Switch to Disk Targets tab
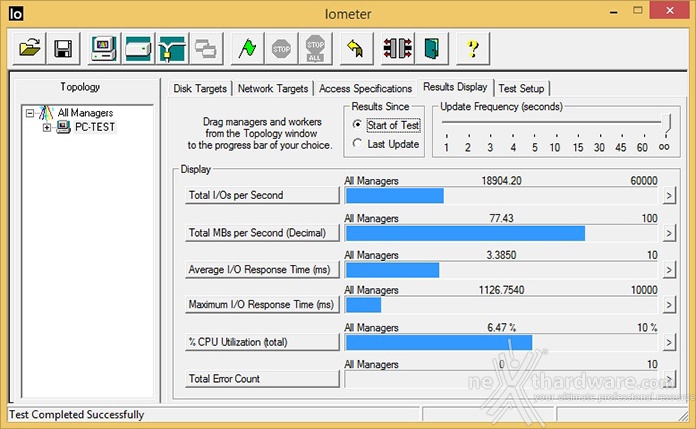Screen dimensions: 696x429 [x=200, y=88]
